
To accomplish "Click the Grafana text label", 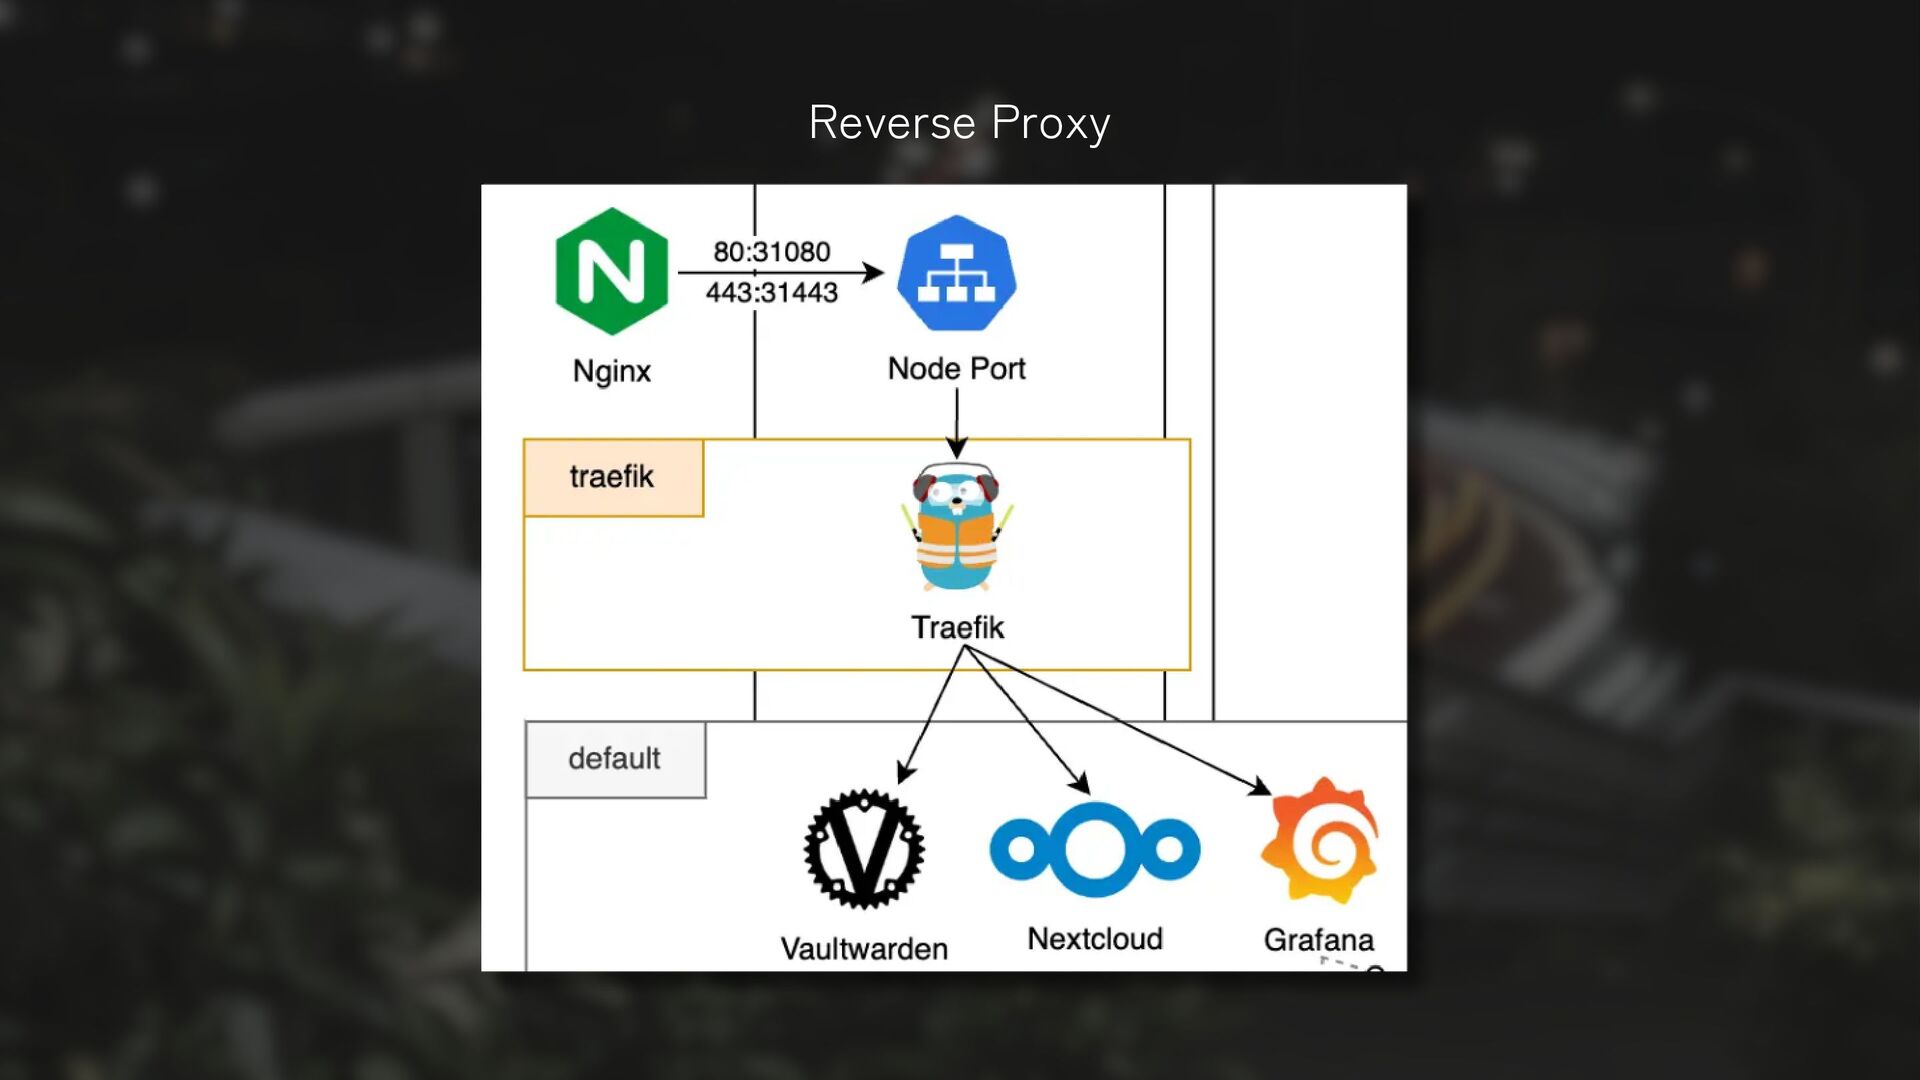I will 1318,940.
